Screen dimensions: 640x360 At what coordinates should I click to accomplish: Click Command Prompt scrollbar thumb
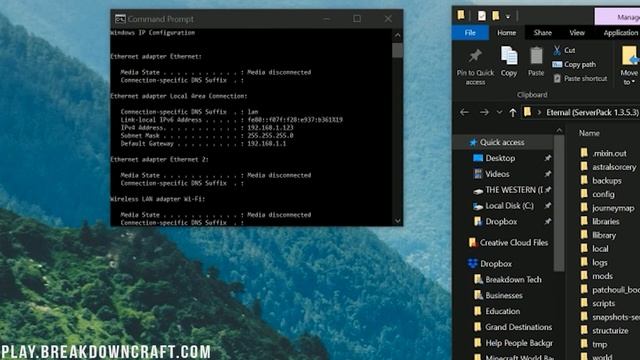click(x=397, y=51)
